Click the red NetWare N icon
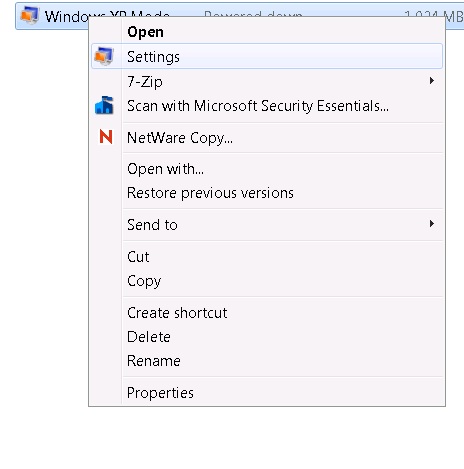The image size is (464, 469). [106, 137]
